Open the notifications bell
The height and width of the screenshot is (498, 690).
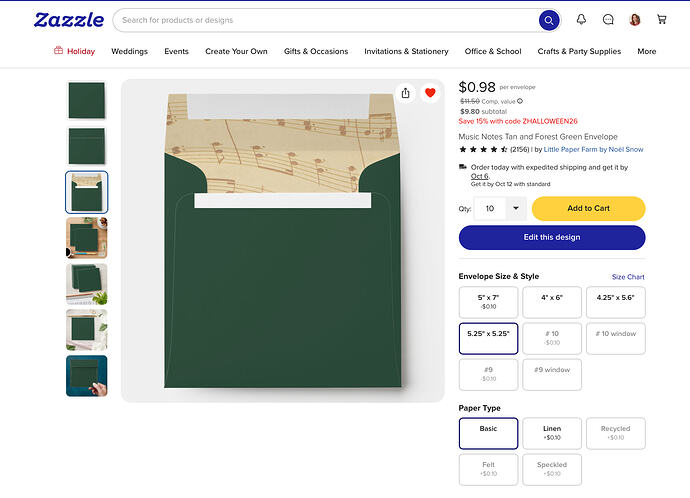click(581, 19)
